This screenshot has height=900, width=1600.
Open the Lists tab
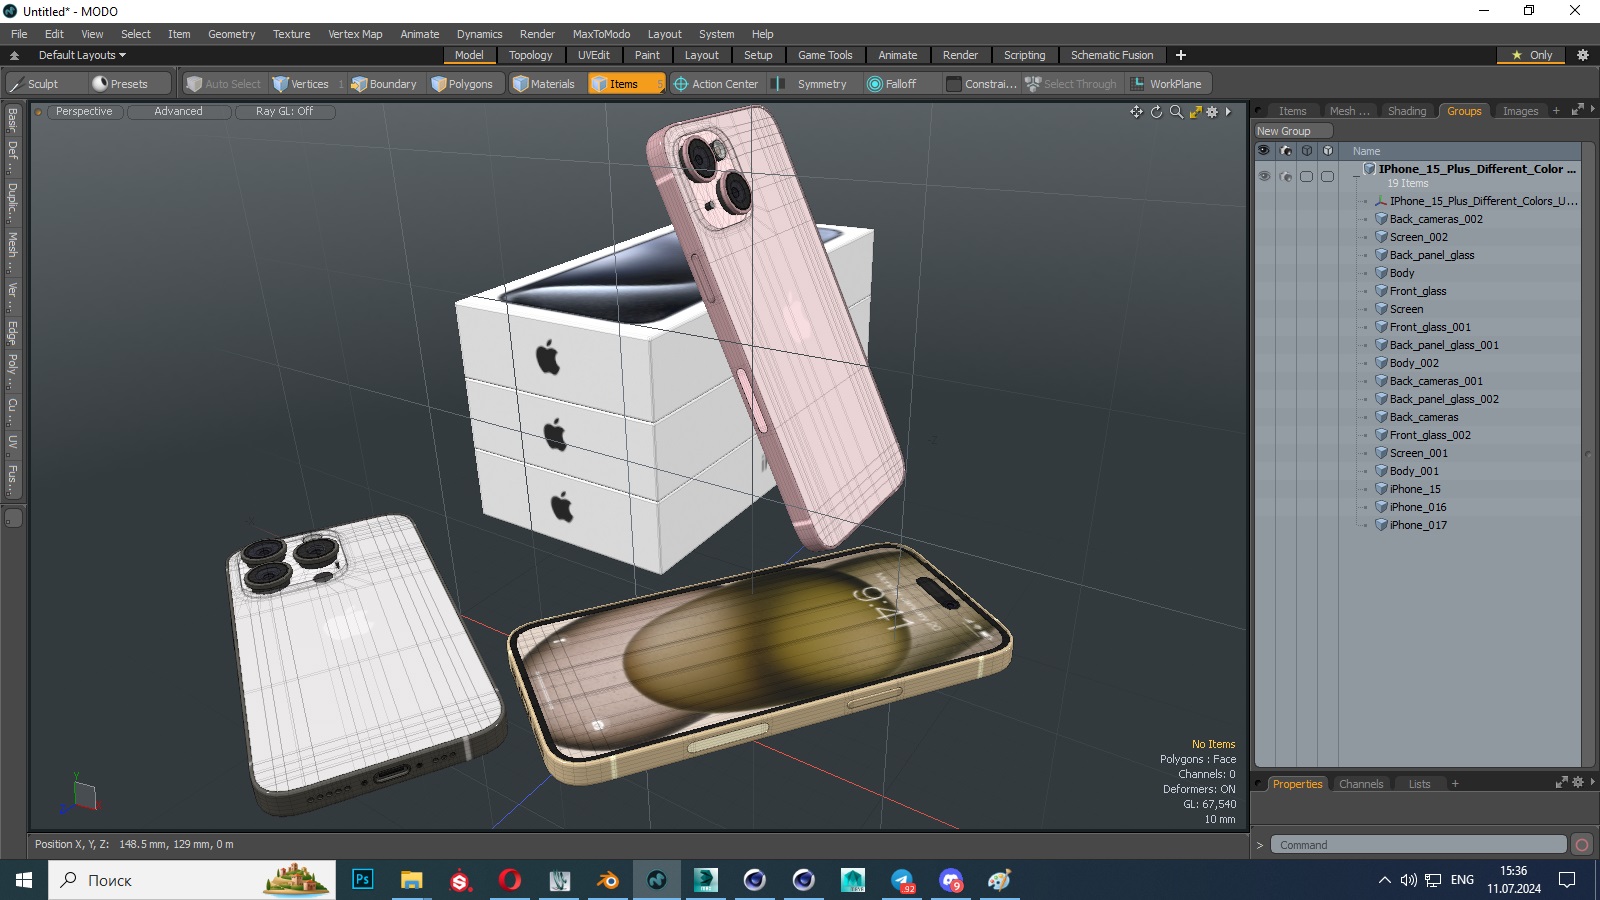pyautogui.click(x=1419, y=784)
